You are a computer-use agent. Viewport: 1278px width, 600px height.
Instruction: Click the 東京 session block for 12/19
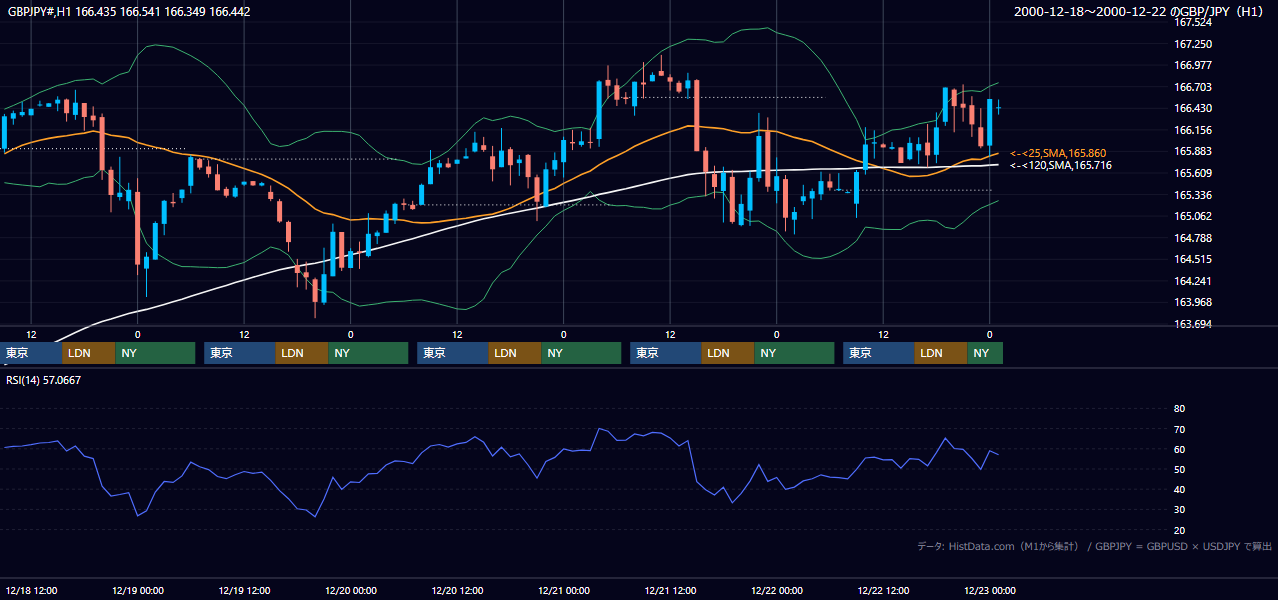click(239, 353)
